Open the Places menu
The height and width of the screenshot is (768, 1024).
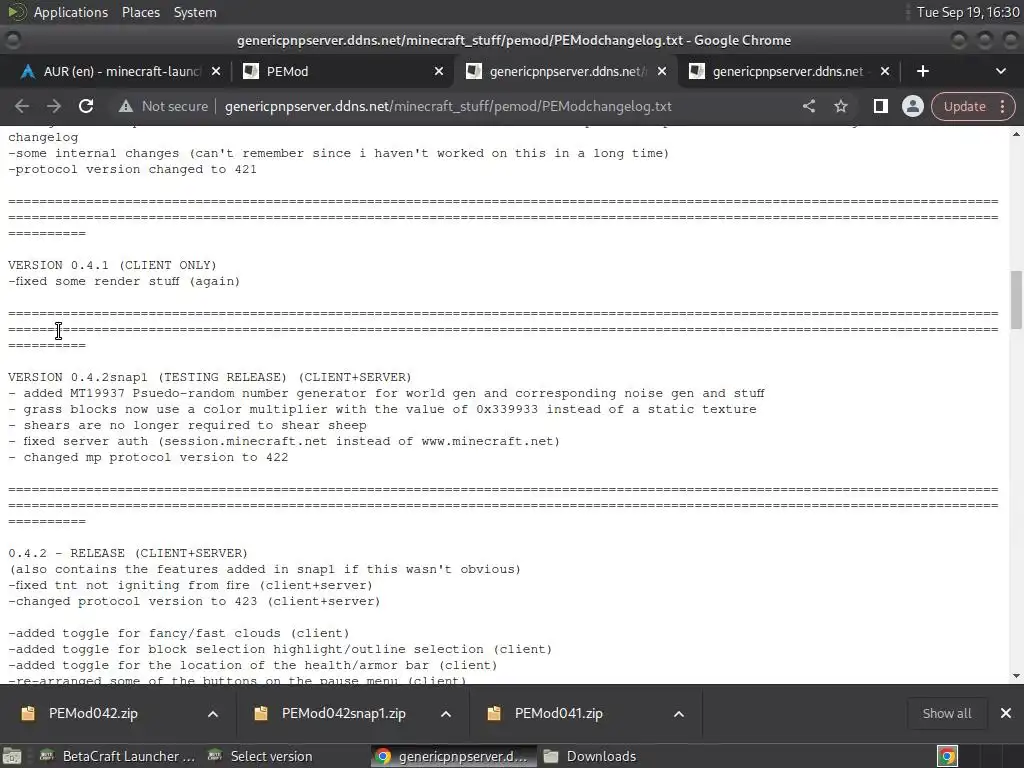140,12
